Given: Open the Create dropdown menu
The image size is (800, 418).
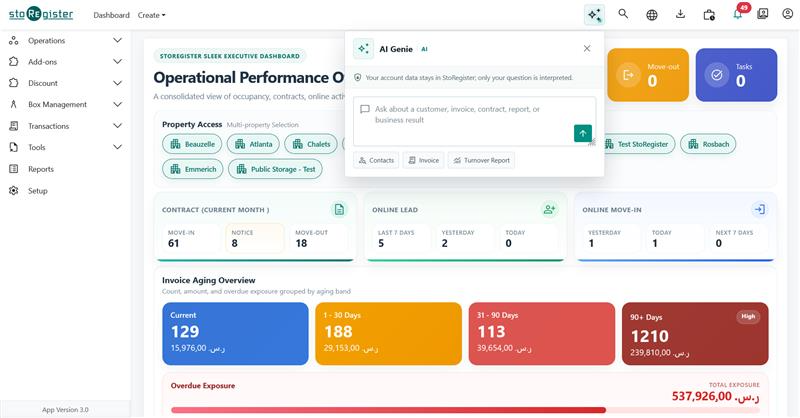Looking at the screenshot, I should coord(152,15).
